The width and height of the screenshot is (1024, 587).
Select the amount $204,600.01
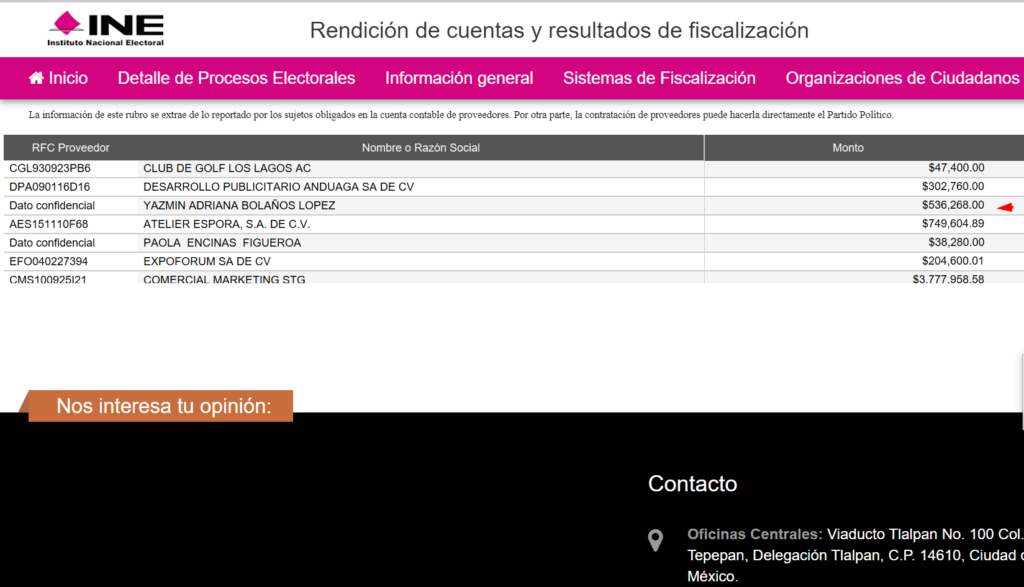tap(953, 261)
